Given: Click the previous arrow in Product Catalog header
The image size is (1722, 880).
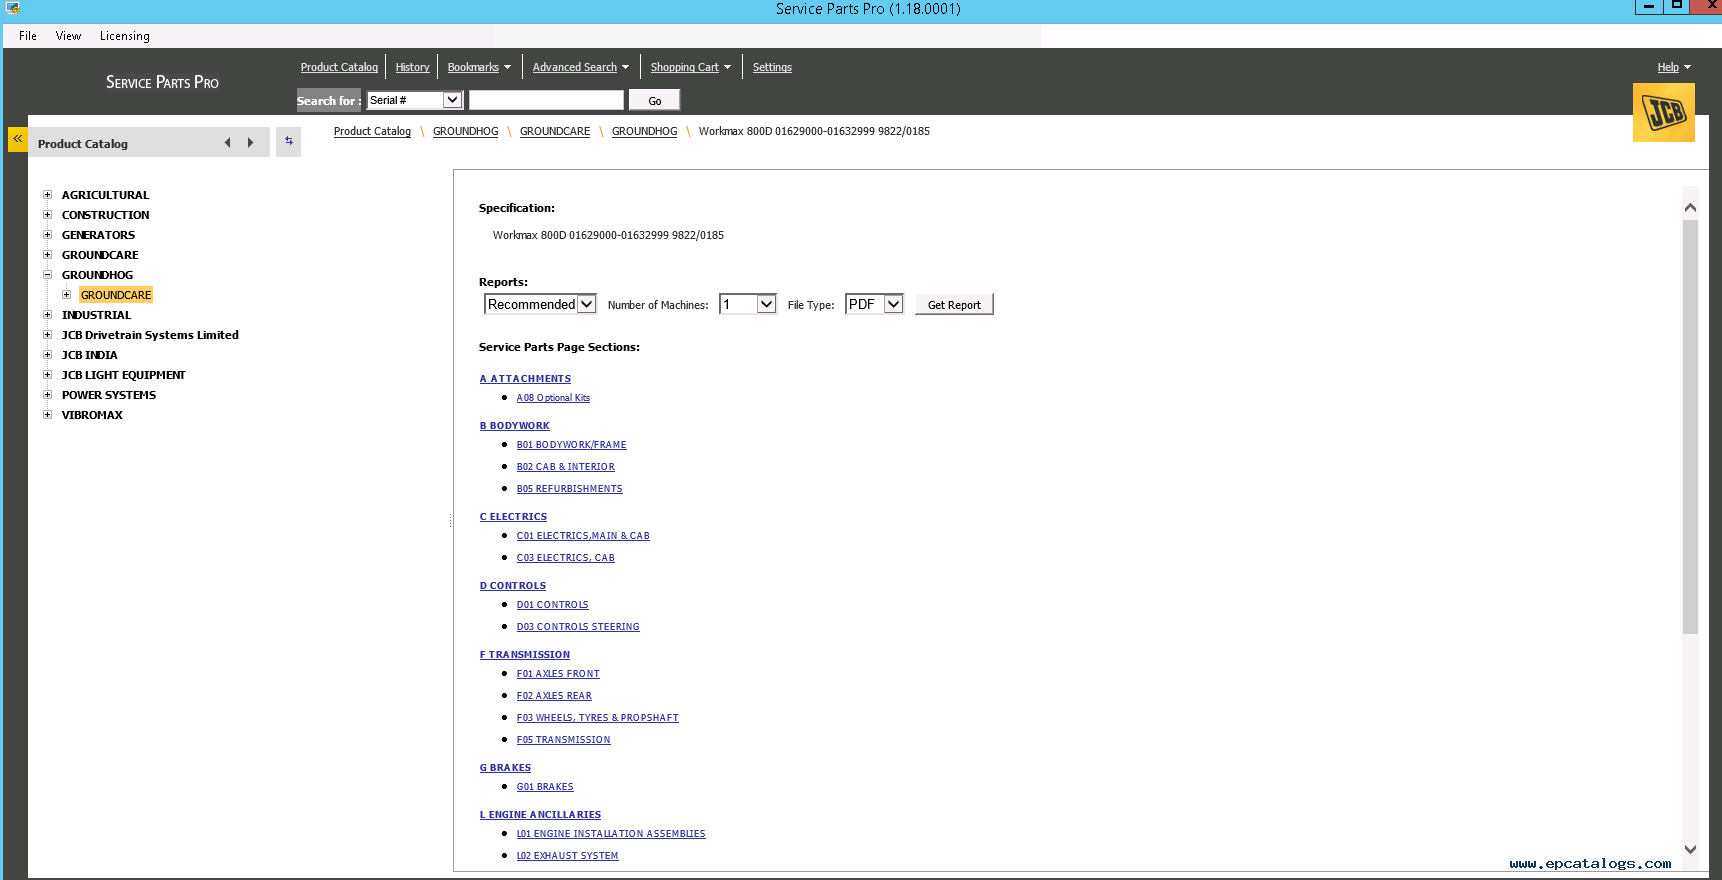Looking at the screenshot, I should point(228,143).
